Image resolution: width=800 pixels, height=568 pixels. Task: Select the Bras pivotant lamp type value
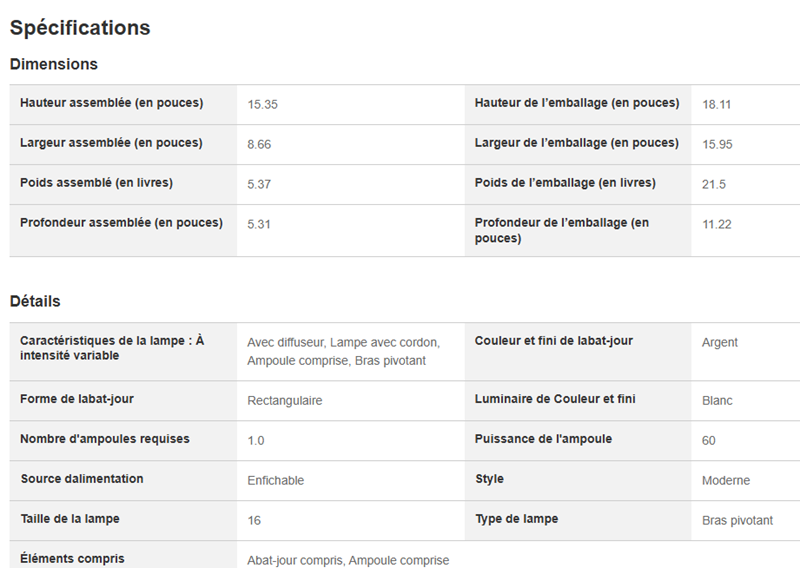click(x=737, y=521)
